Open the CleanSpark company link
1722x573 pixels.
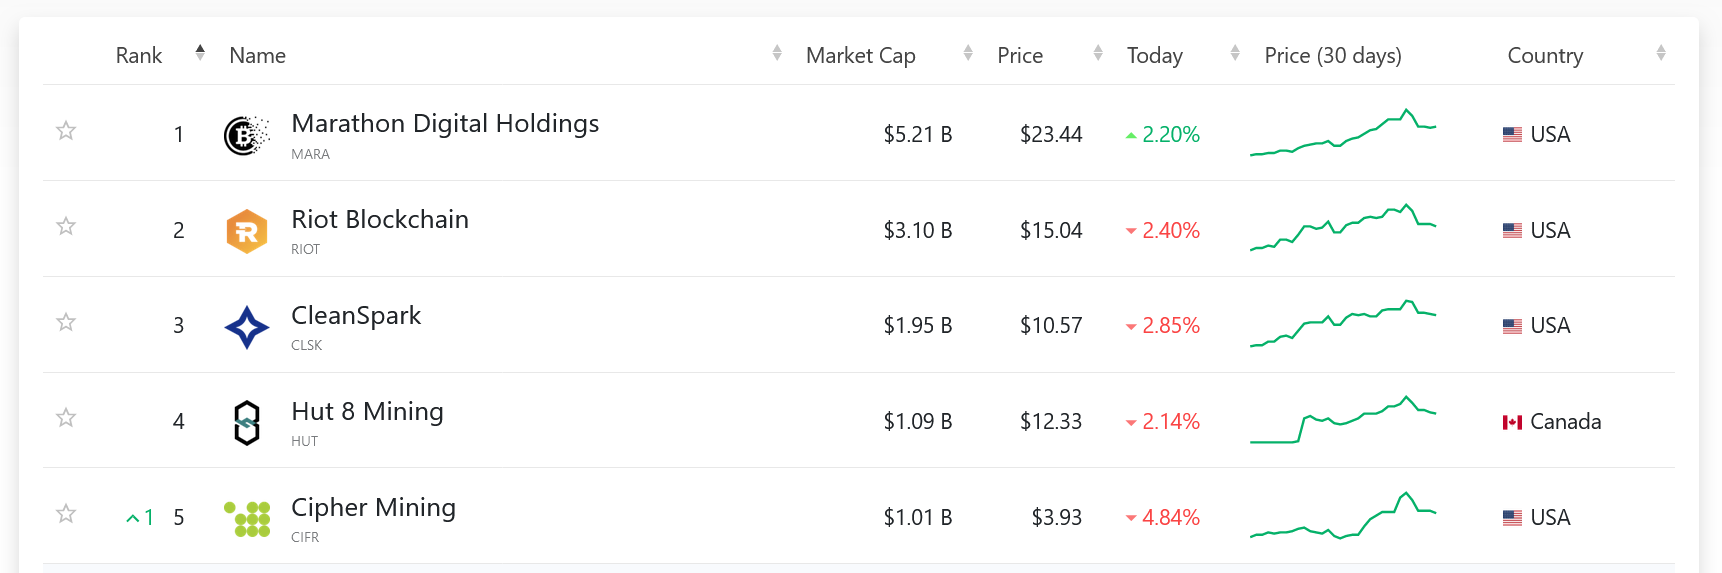coord(356,316)
